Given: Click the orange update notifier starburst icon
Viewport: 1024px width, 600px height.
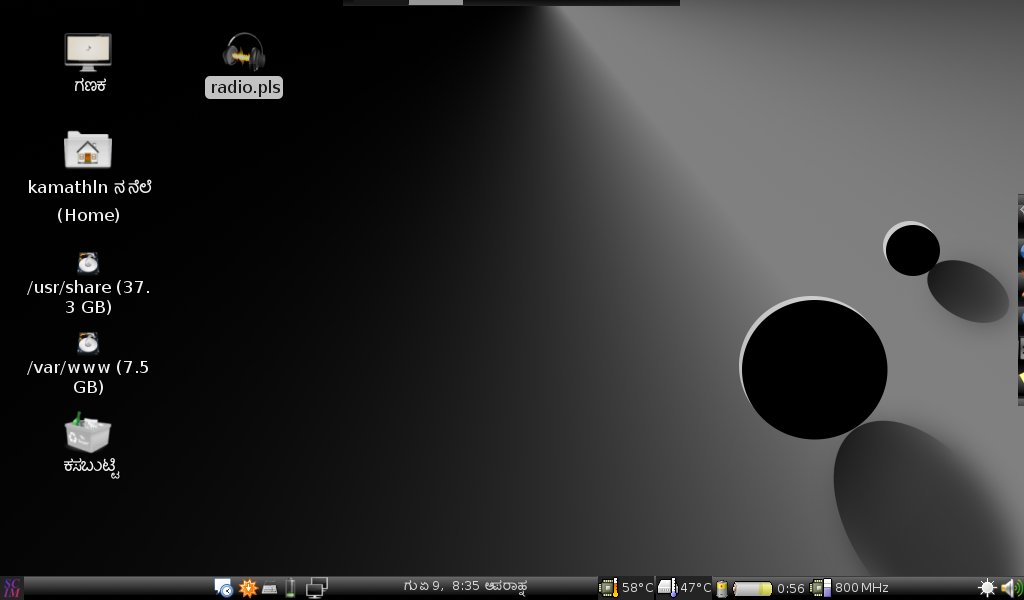Looking at the screenshot, I should coord(248,588).
